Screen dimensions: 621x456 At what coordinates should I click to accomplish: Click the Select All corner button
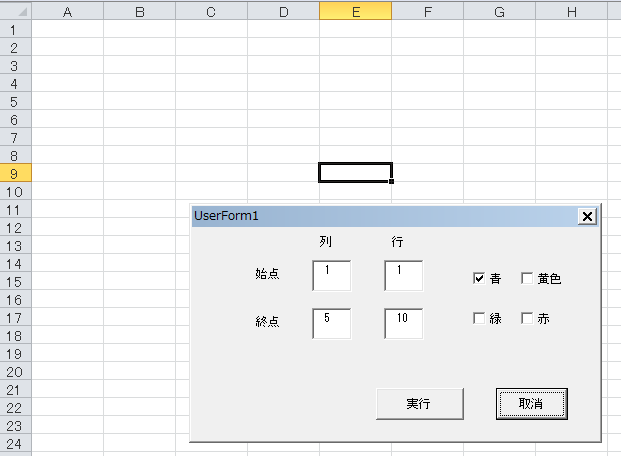(15, 12)
